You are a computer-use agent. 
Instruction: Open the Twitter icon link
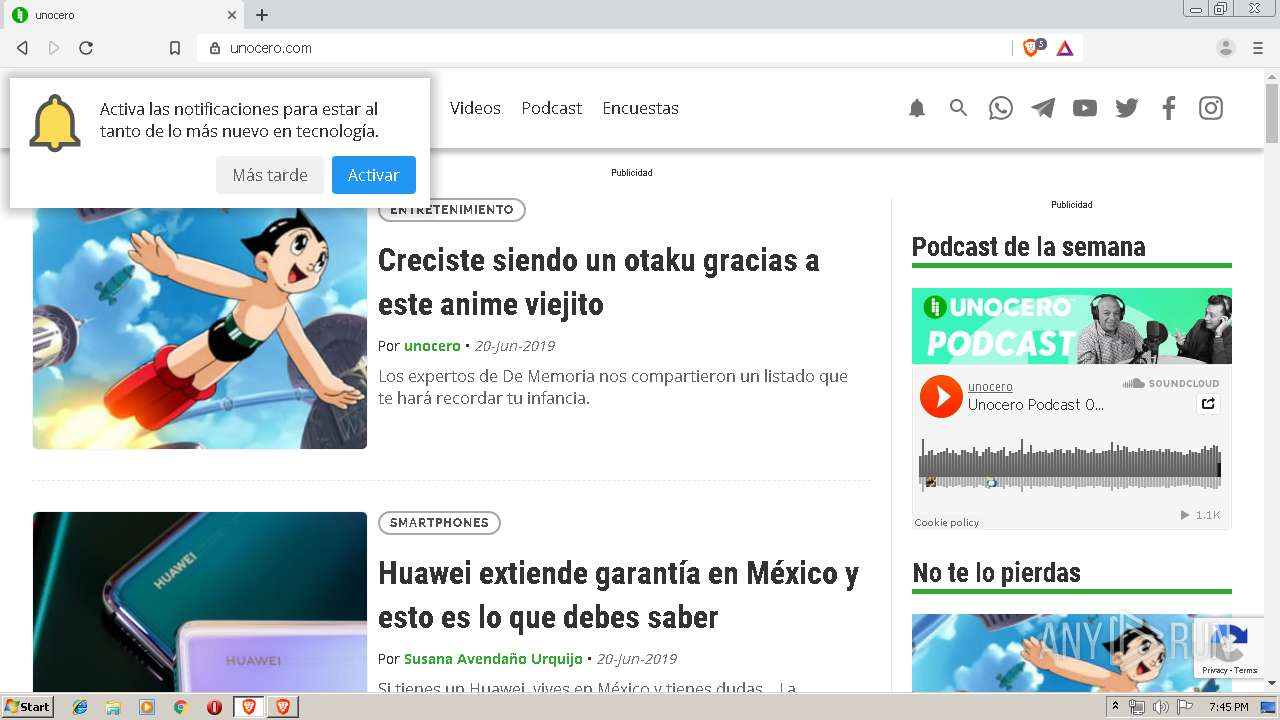[x=1127, y=108]
